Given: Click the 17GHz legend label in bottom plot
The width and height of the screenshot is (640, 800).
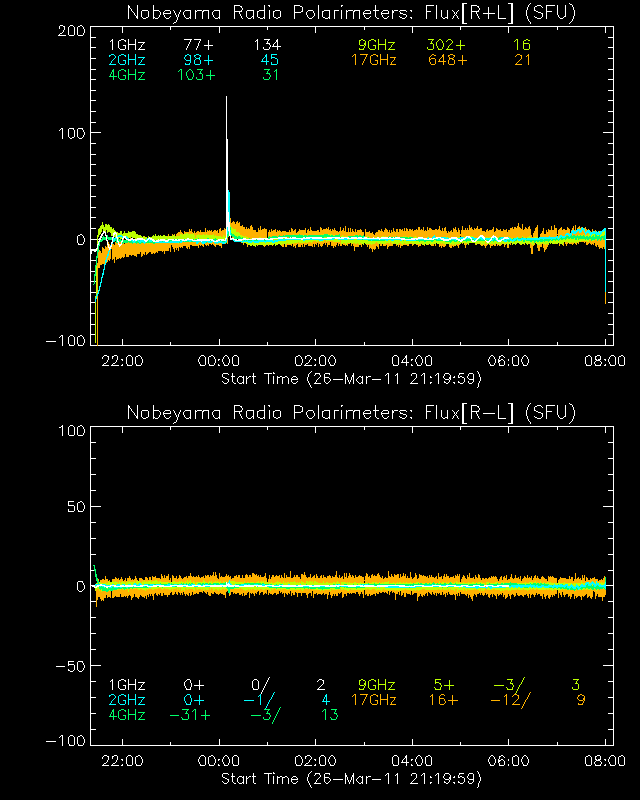Looking at the screenshot, I should [373, 700].
